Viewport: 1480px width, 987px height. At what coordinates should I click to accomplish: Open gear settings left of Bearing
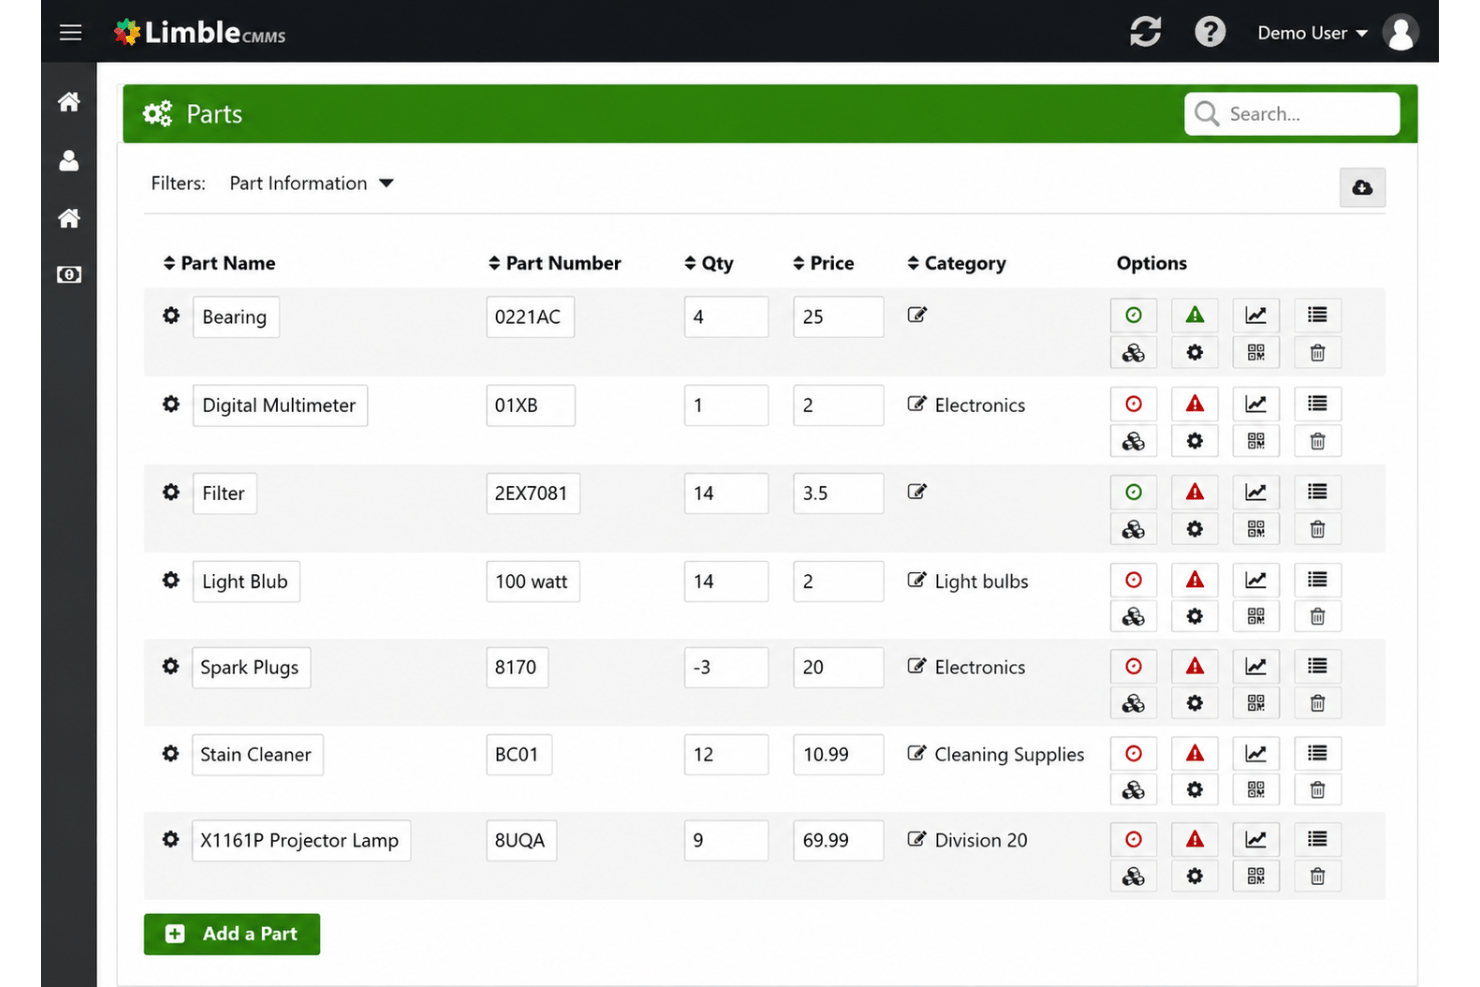click(x=171, y=315)
